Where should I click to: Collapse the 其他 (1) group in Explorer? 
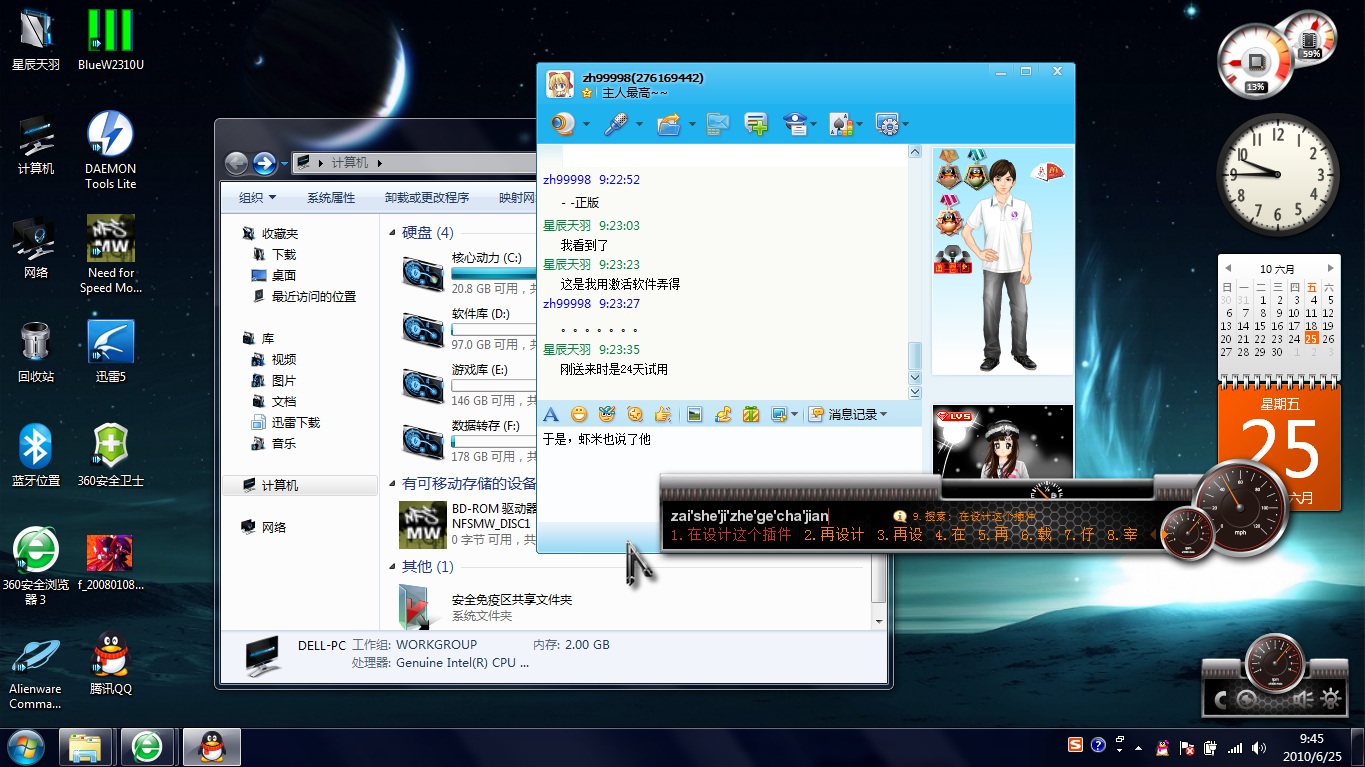(x=393, y=567)
